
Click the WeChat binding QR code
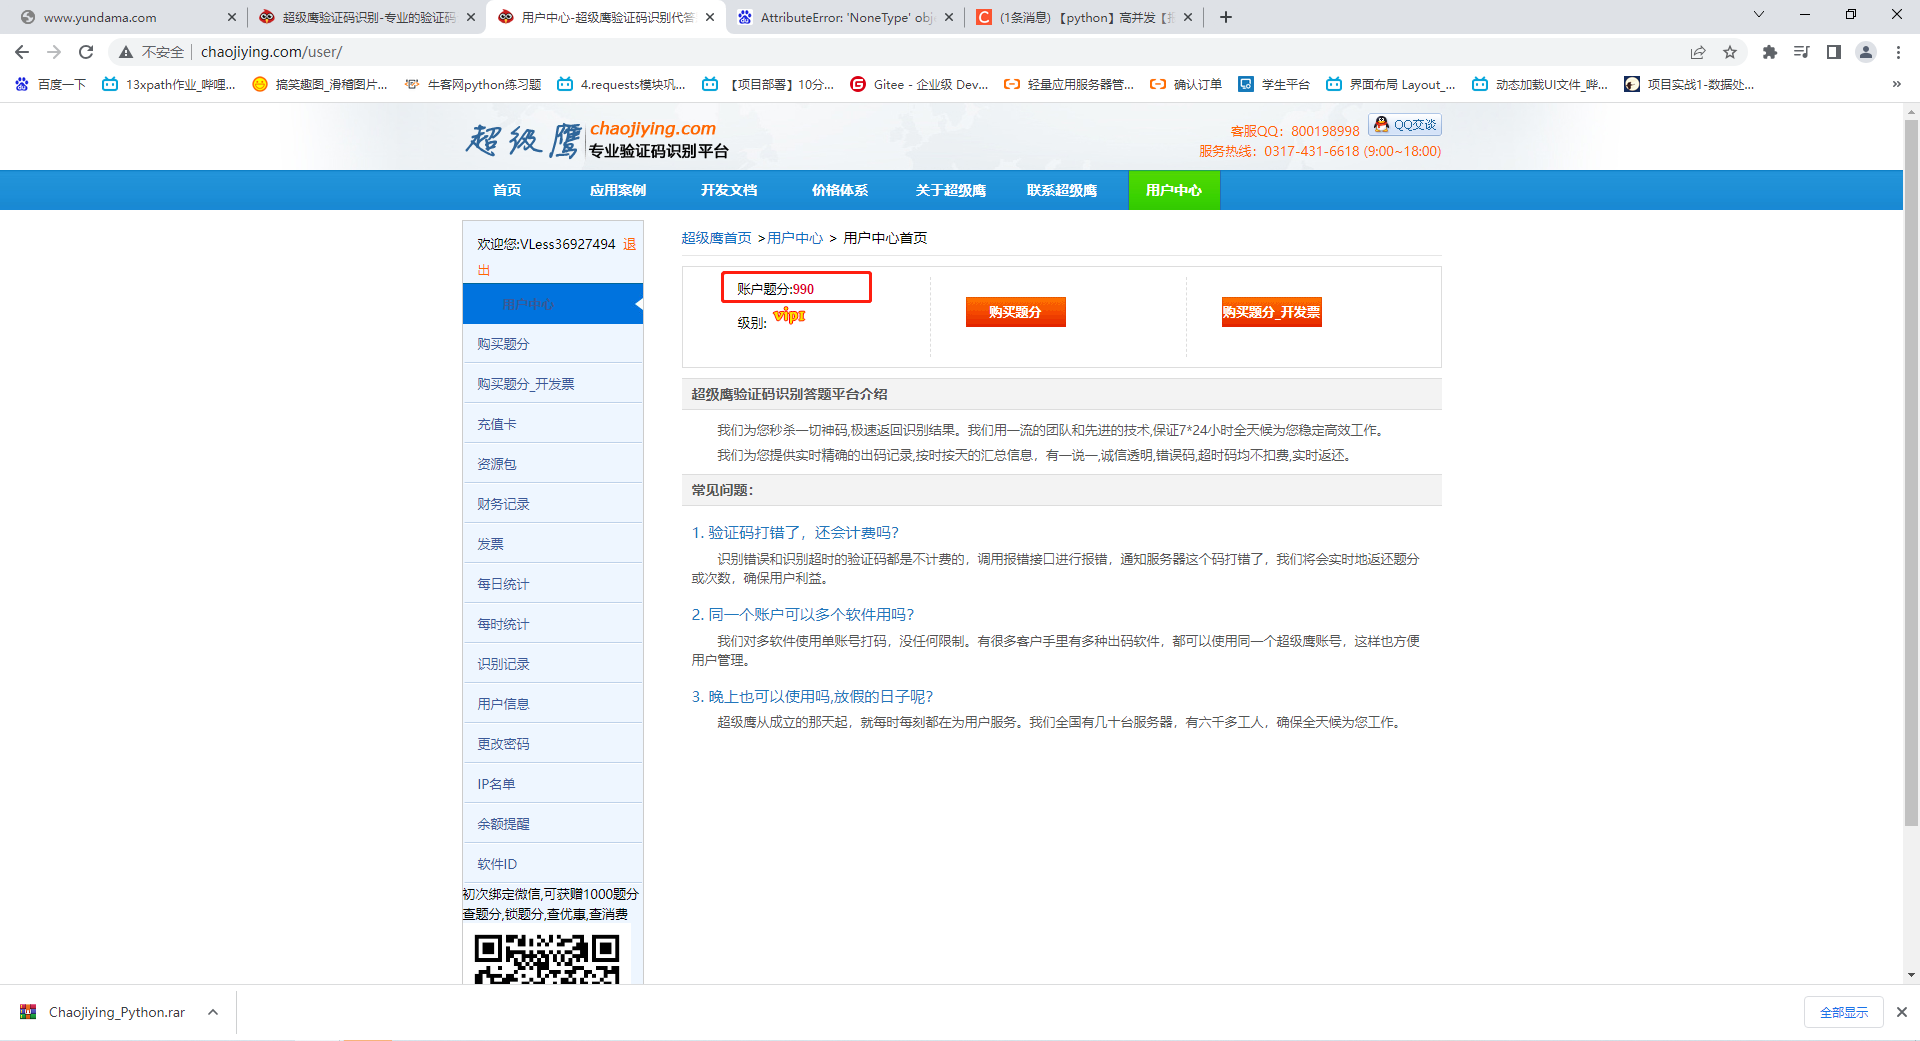(547, 959)
